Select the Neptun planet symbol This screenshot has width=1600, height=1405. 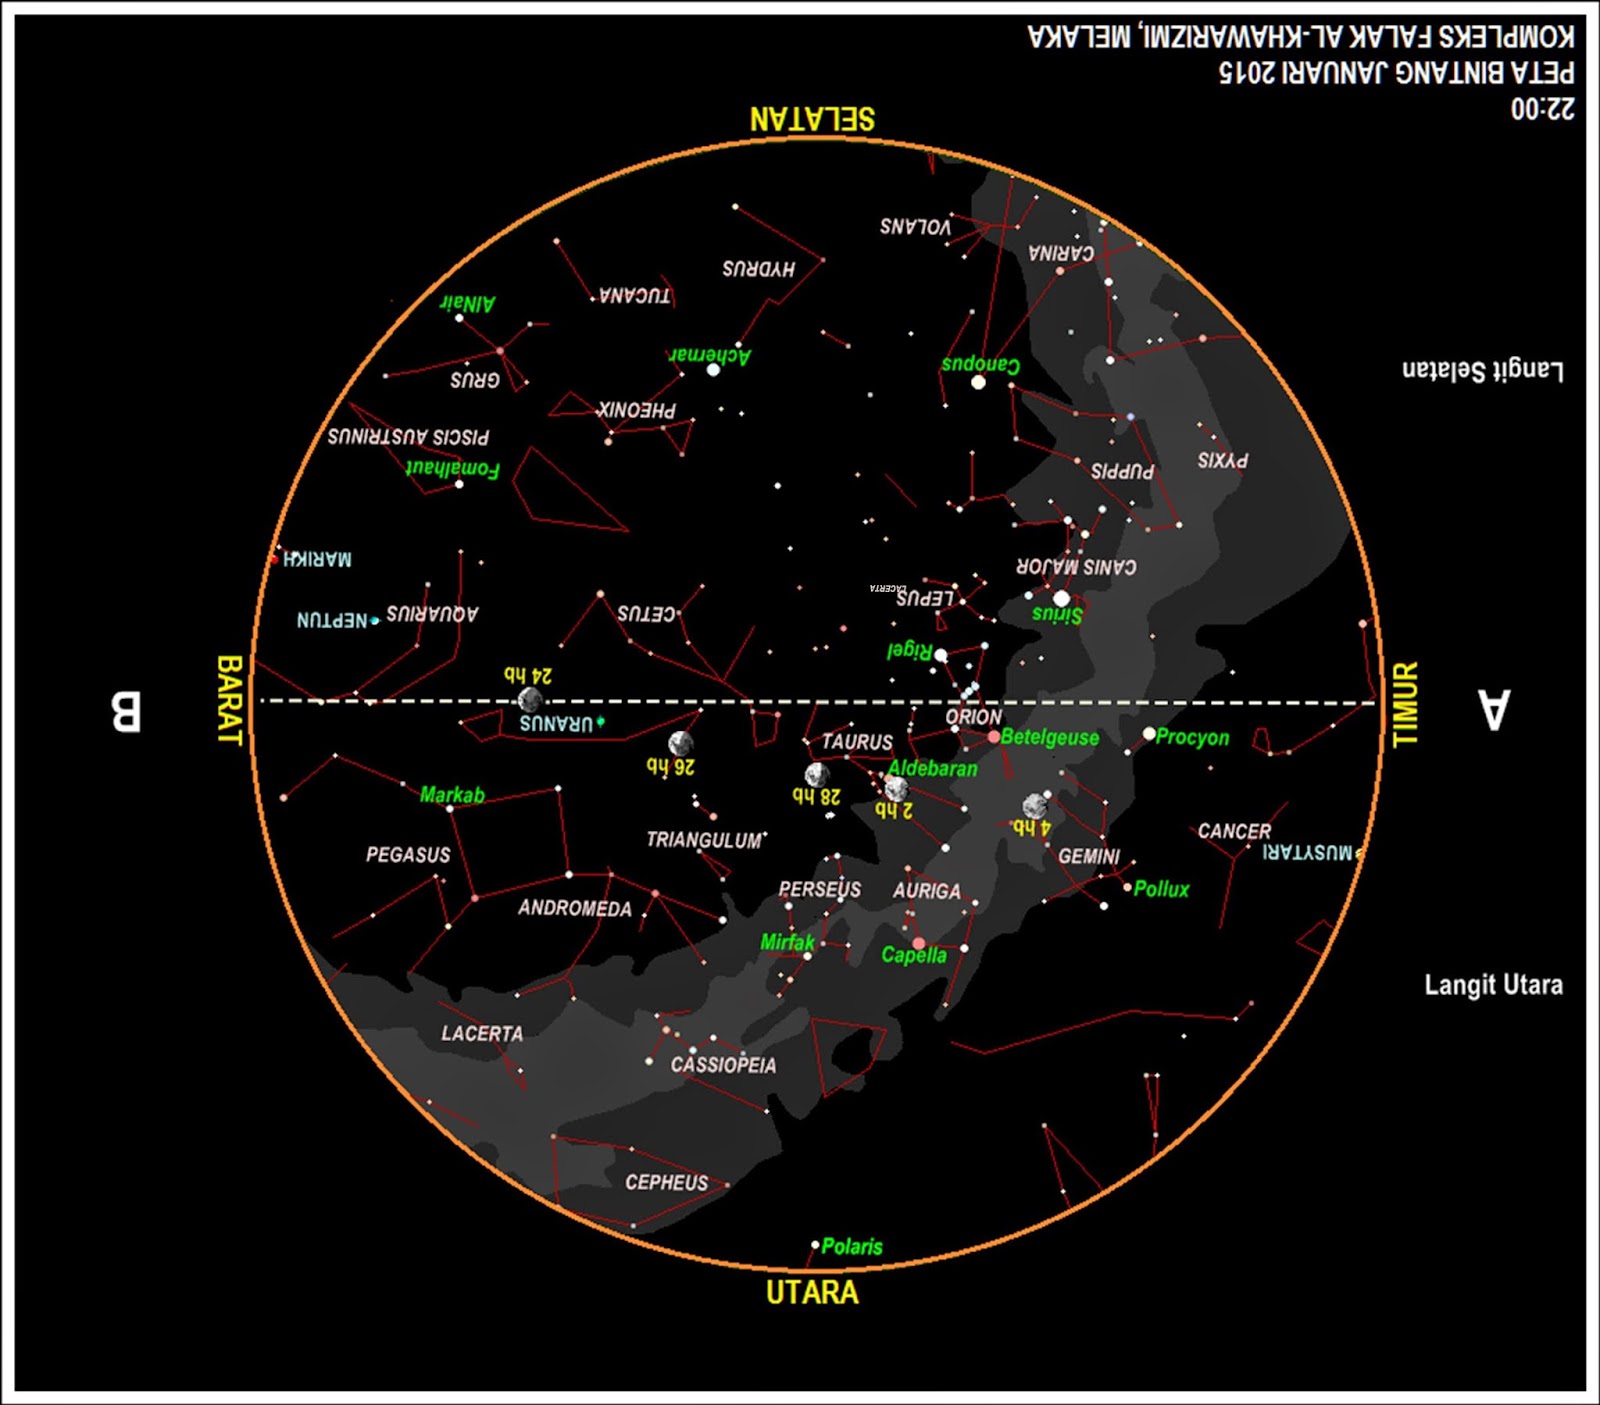point(375,620)
